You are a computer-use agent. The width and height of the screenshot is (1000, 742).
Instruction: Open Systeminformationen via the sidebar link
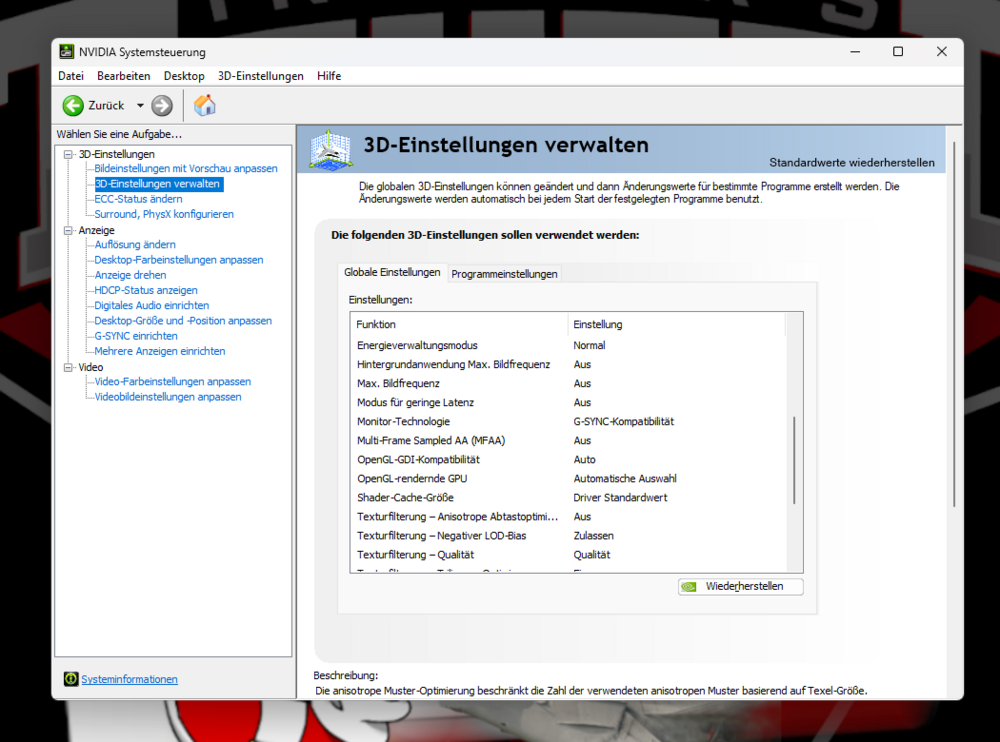coord(128,678)
